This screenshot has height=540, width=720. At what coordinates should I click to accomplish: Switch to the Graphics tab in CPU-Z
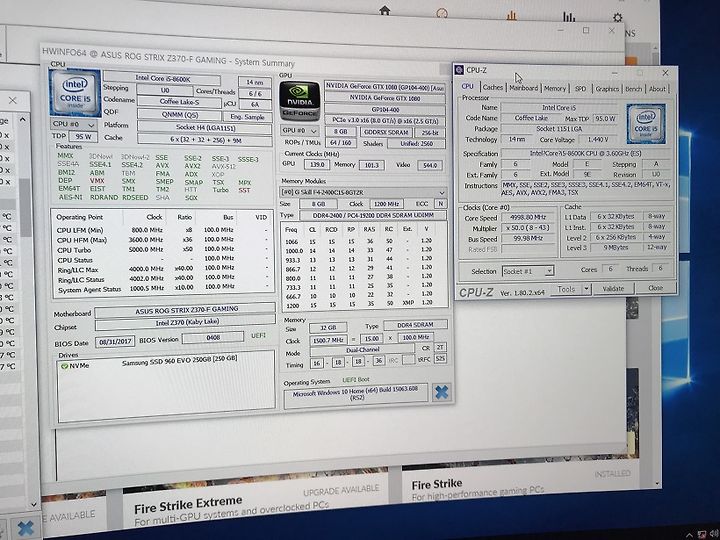point(607,89)
